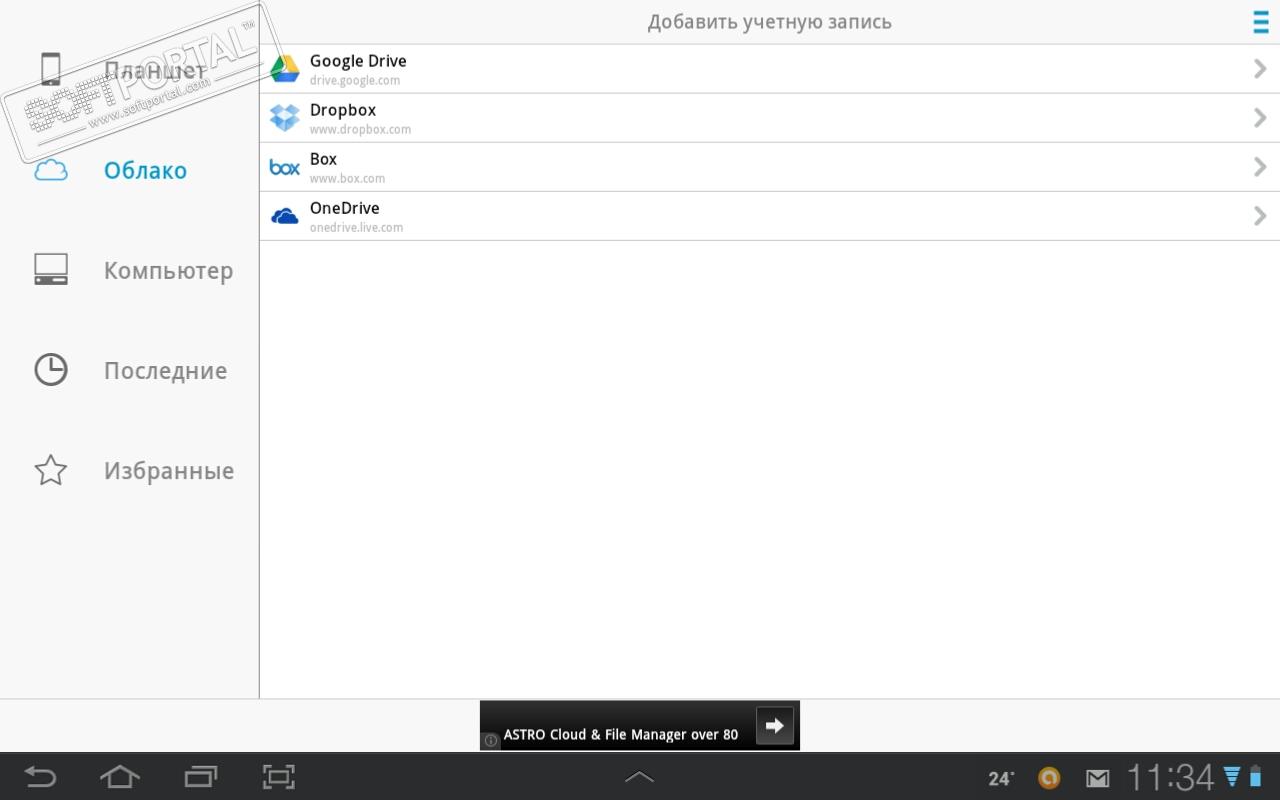This screenshot has width=1280, height=800.
Task: Click the info icon on the ad banner
Action: pyautogui.click(x=491, y=741)
